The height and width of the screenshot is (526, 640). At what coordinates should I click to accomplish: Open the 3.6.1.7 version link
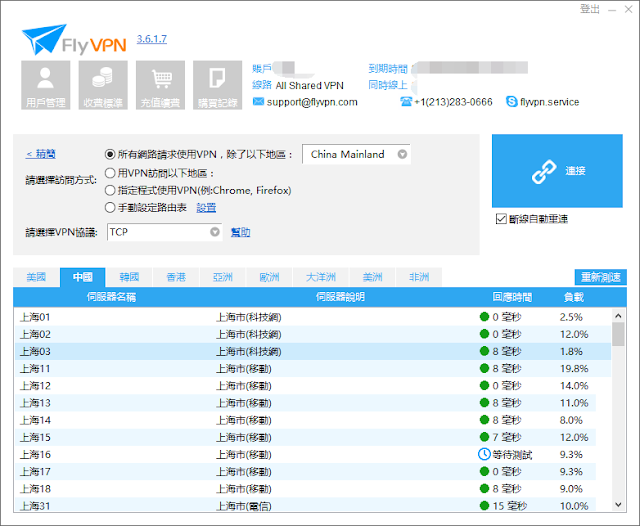click(x=151, y=39)
